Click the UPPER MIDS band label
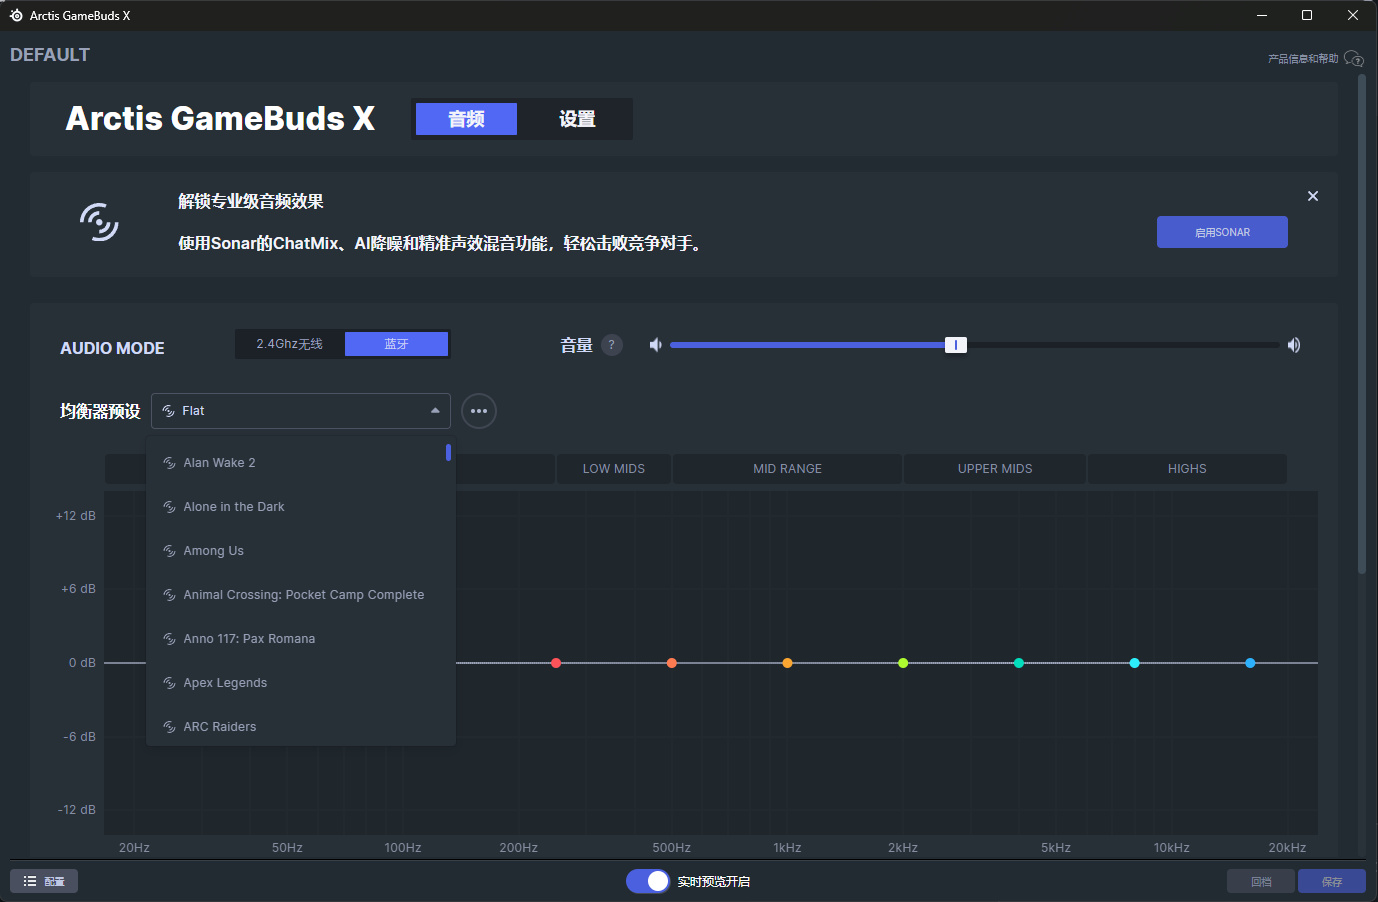 tap(995, 469)
